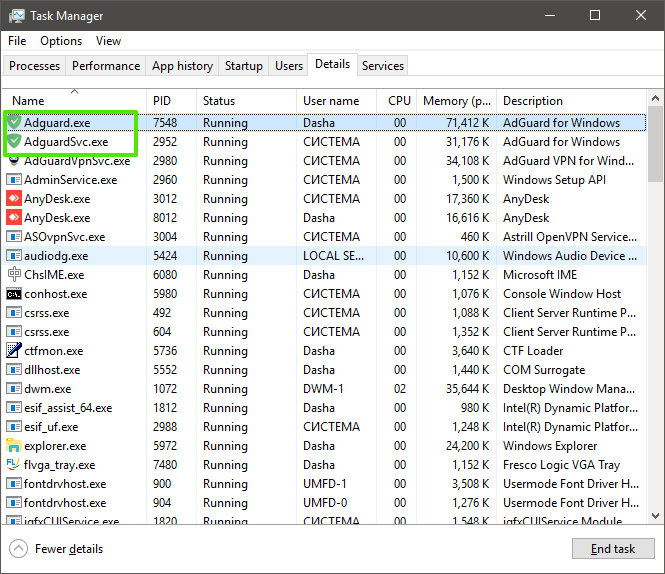Click the AdguardSvc.exe shield icon
665x574 pixels.
(x=14, y=142)
